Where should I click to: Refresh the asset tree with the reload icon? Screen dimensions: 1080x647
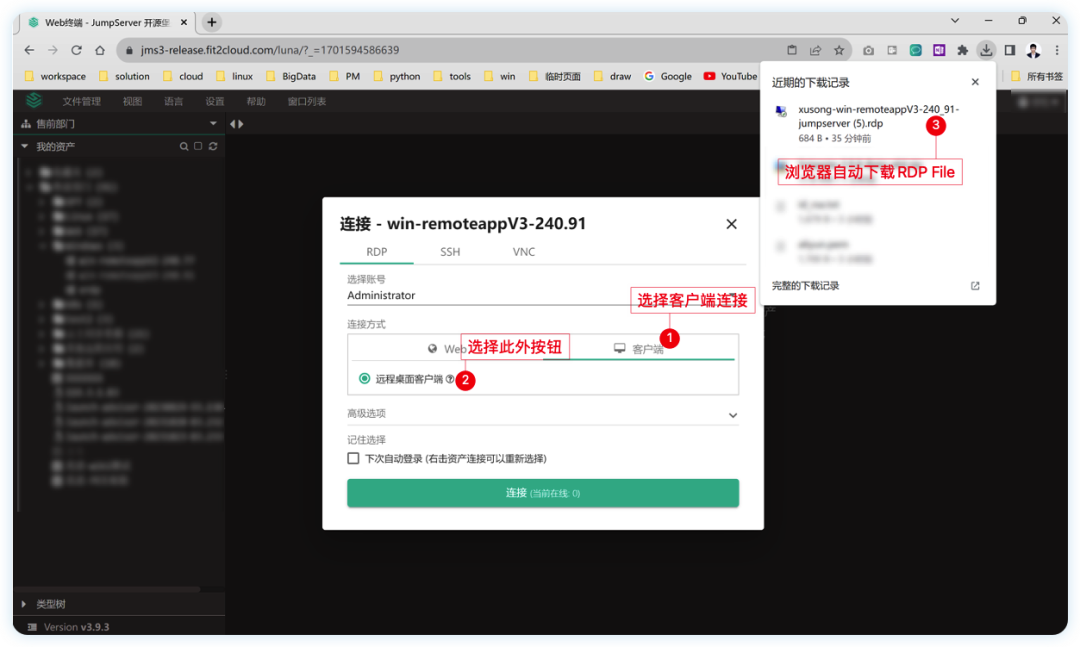pyautogui.click(x=212, y=146)
